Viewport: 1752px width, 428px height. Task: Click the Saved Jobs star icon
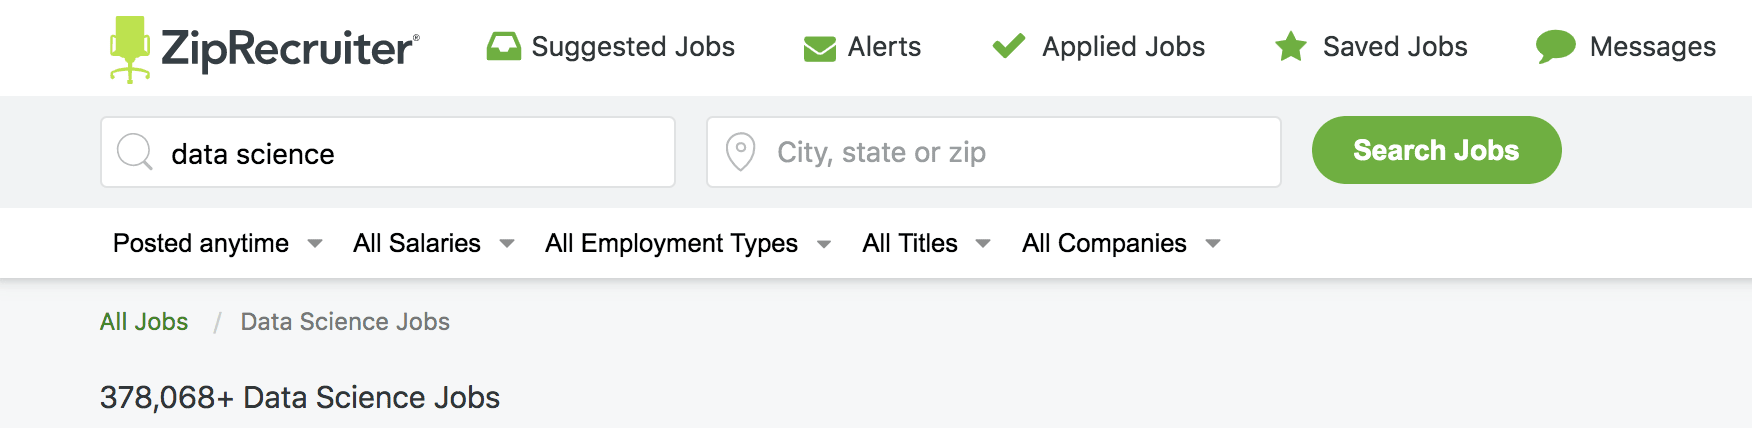[1291, 46]
